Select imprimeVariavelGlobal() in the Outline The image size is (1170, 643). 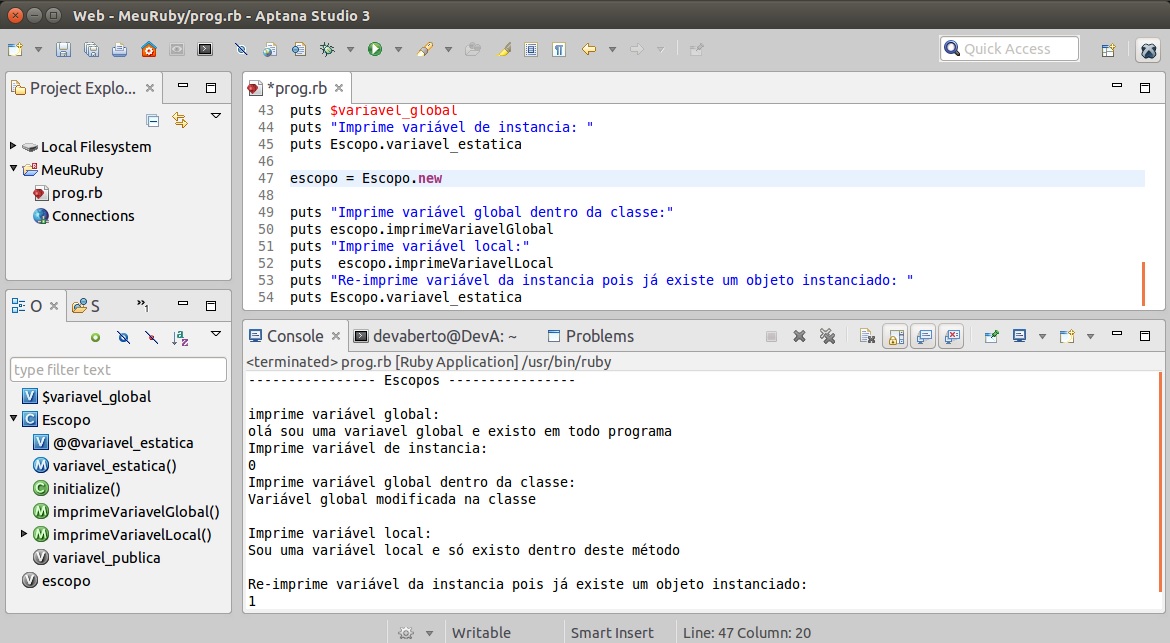(136, 512)
